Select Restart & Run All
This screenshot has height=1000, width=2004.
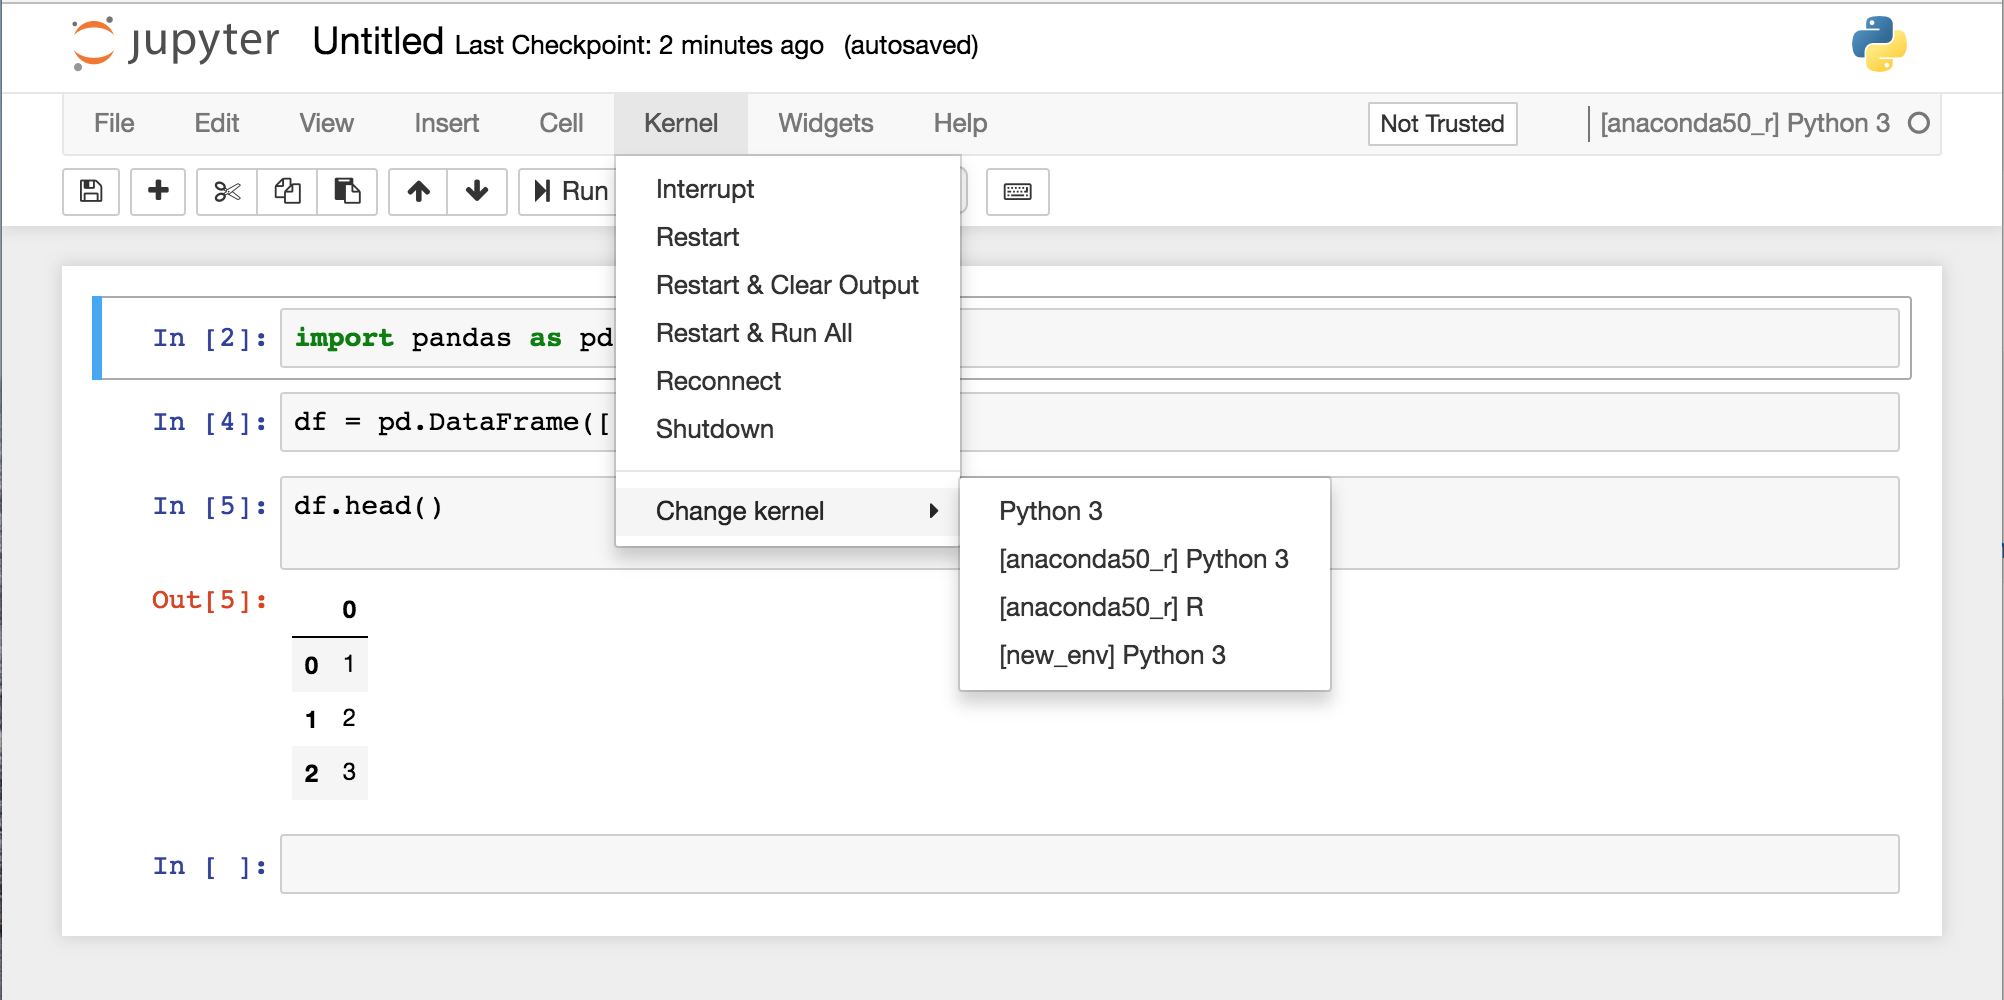(754, 333)
